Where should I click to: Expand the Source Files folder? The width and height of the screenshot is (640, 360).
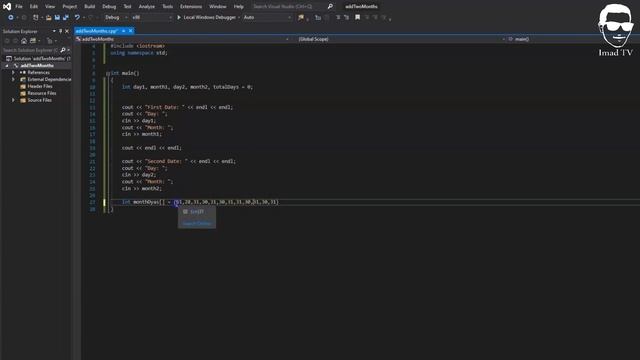[13, 100]
